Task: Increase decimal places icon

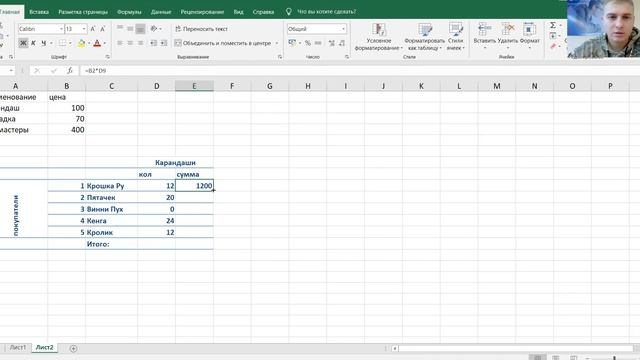Action: click(331, 43)
